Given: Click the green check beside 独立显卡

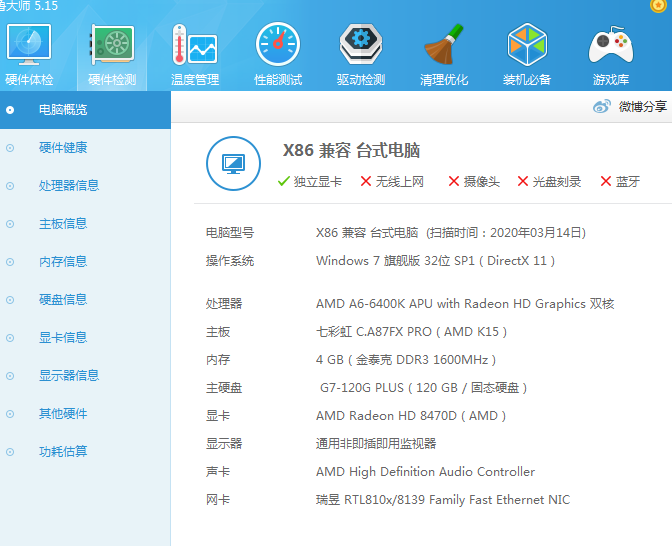Looking at the screenshot, I should point(283,181).
